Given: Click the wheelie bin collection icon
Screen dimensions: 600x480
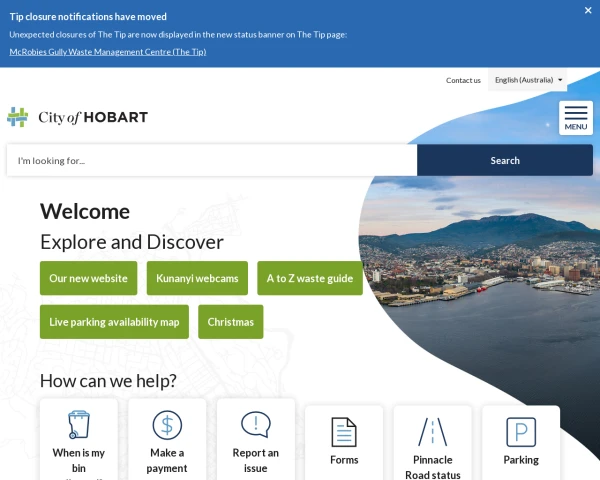Looking at the screenshot, I should pos(78,425).
